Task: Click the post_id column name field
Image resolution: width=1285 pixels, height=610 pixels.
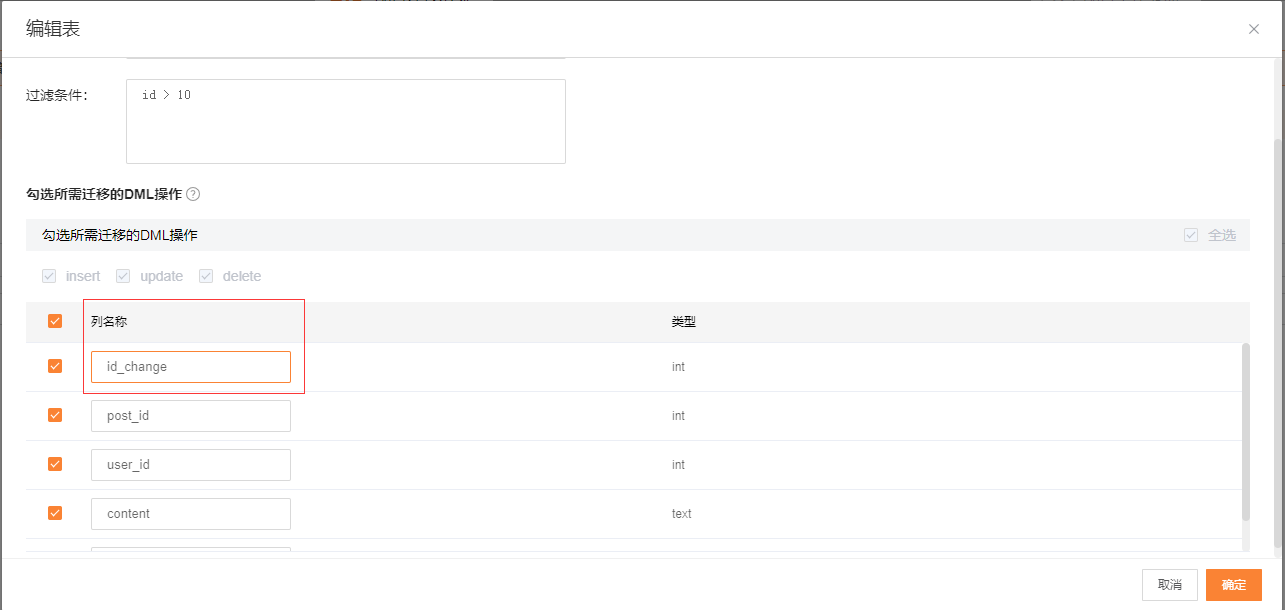Action: (x=190, y=416)
